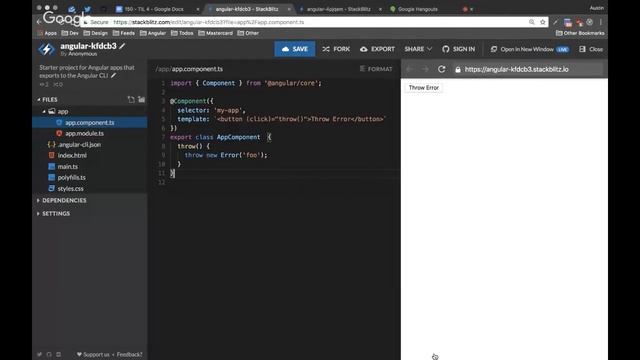Open Todos bookmarks folder
640x360 pixels.
182,33
